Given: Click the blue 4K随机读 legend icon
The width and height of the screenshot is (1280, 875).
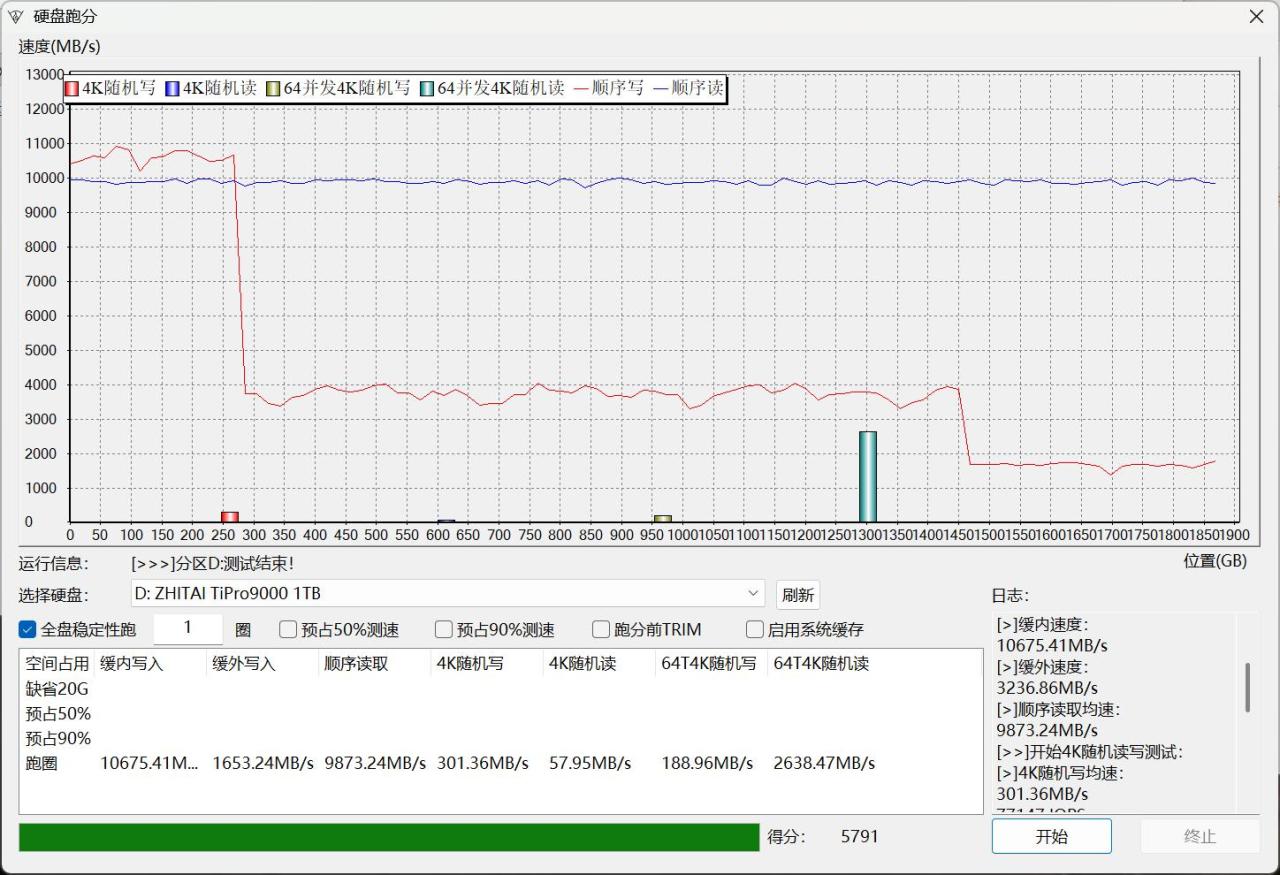Looking at the screenshot, I should 172,88.
